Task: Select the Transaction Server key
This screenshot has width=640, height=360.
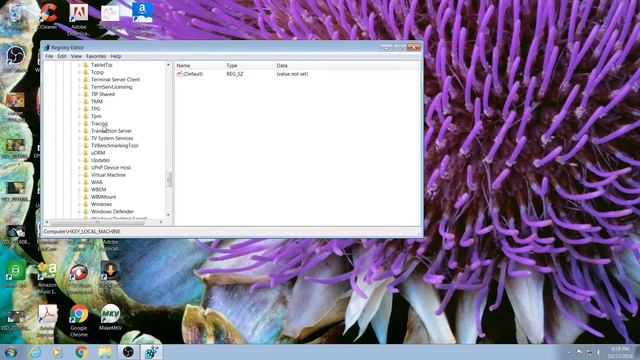Action: point(111,131)
